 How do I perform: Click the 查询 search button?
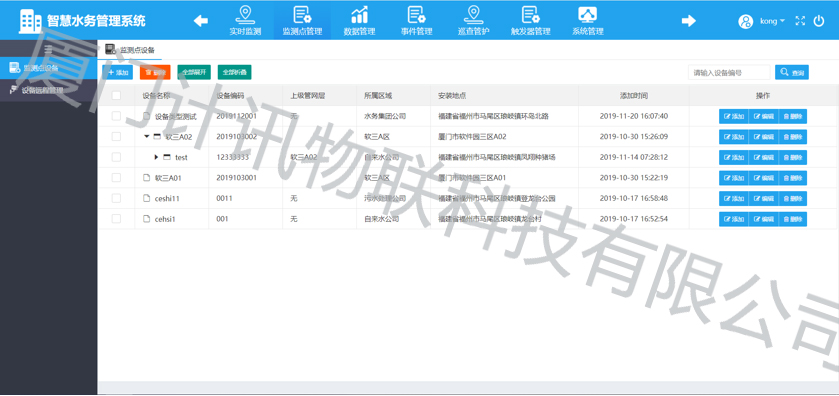[792, 72]
